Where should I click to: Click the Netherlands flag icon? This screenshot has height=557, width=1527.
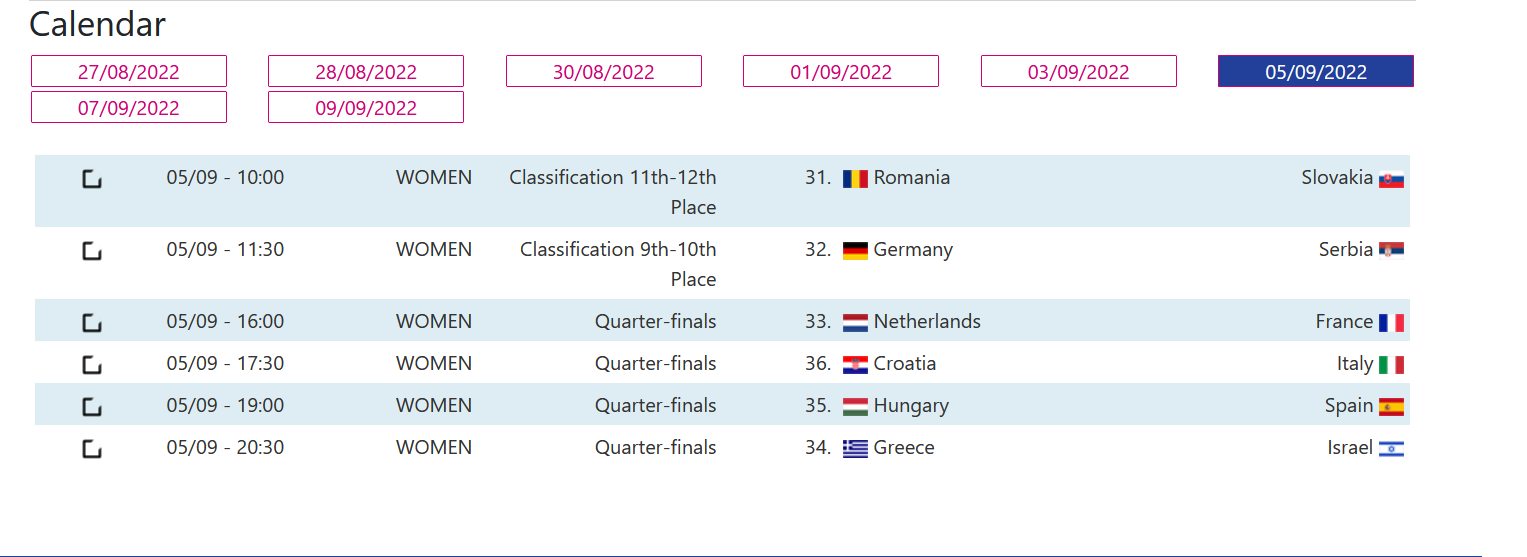click(855, 323)
